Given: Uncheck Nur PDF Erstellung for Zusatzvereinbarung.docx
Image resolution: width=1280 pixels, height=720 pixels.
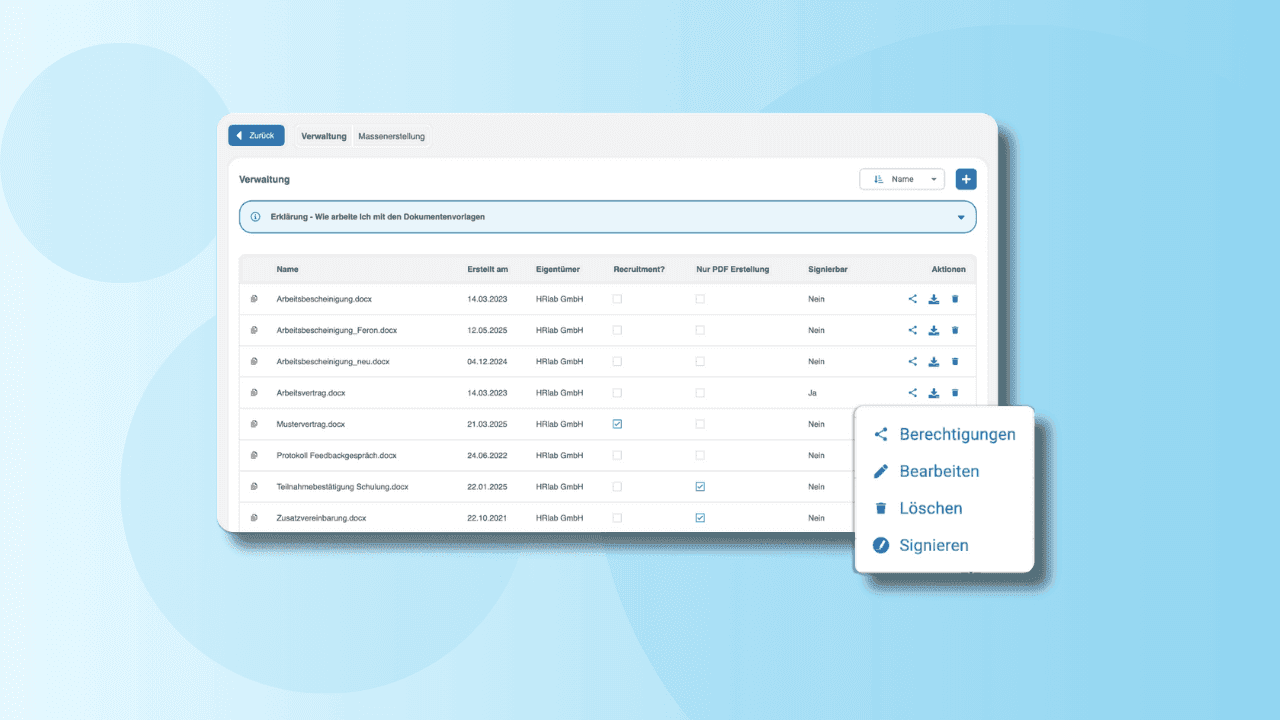Looking at the screenshot, I should (x=700, y=518).
